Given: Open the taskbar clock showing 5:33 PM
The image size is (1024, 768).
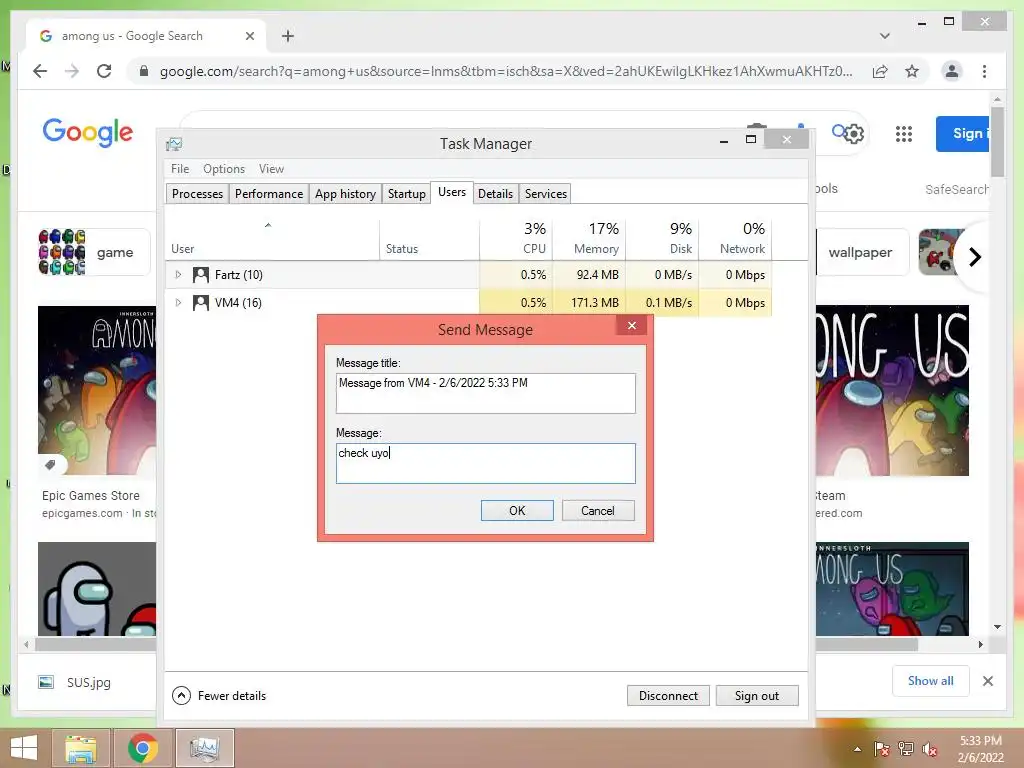Looking at the screenshot, I should 980,749.
